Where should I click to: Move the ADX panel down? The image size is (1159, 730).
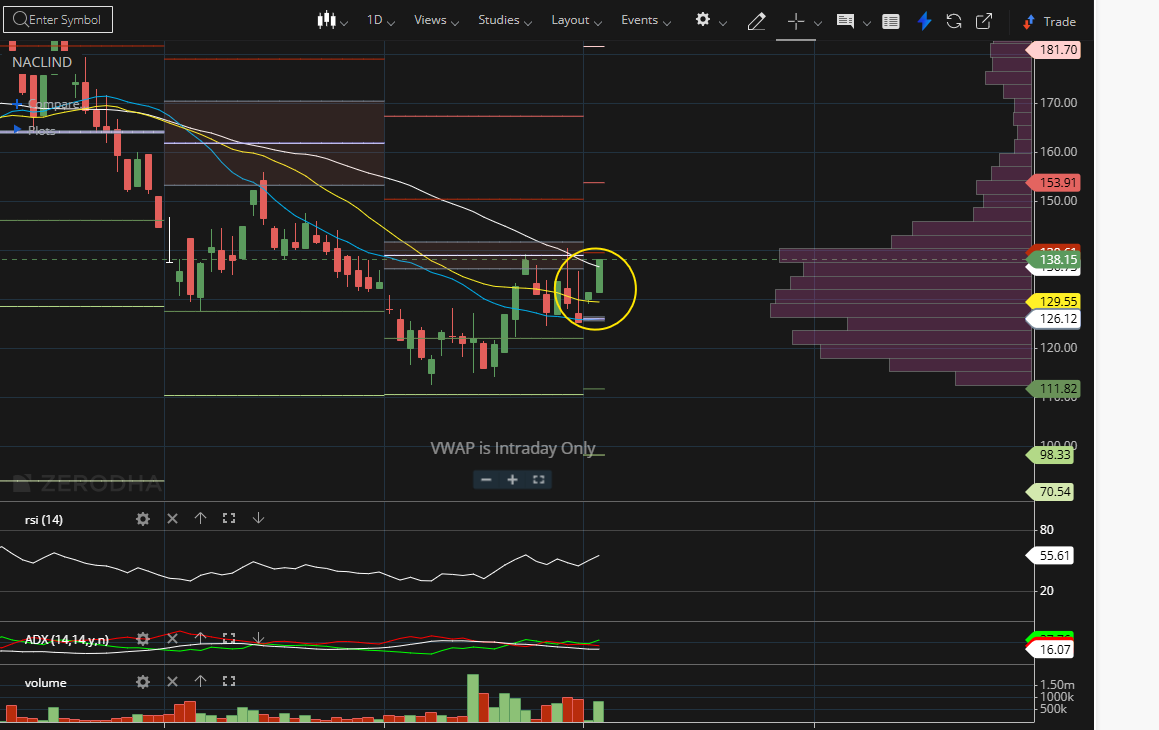coord(258,638)
